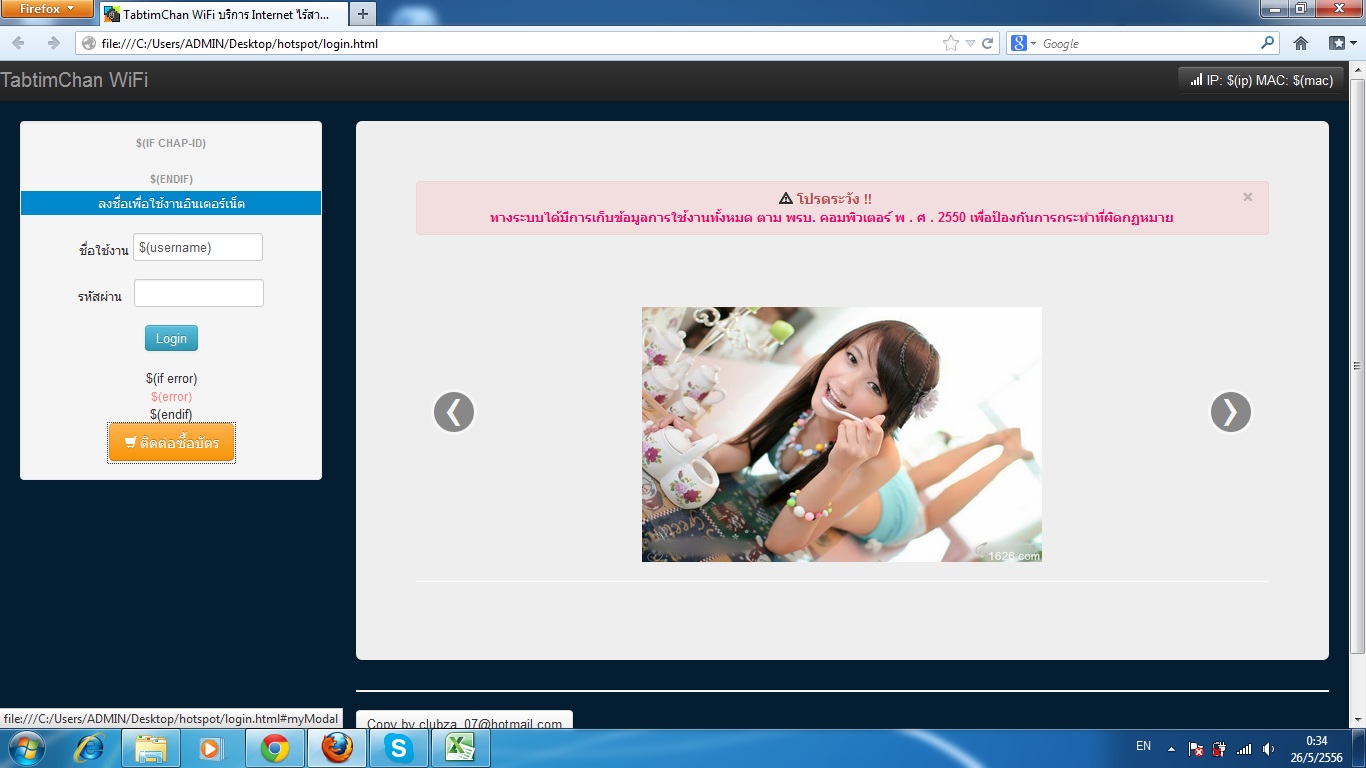Launch Internet Explorer from the taskbar
Image resolution: width=1366 pixels, height=768 pixels.
[90, 748]
